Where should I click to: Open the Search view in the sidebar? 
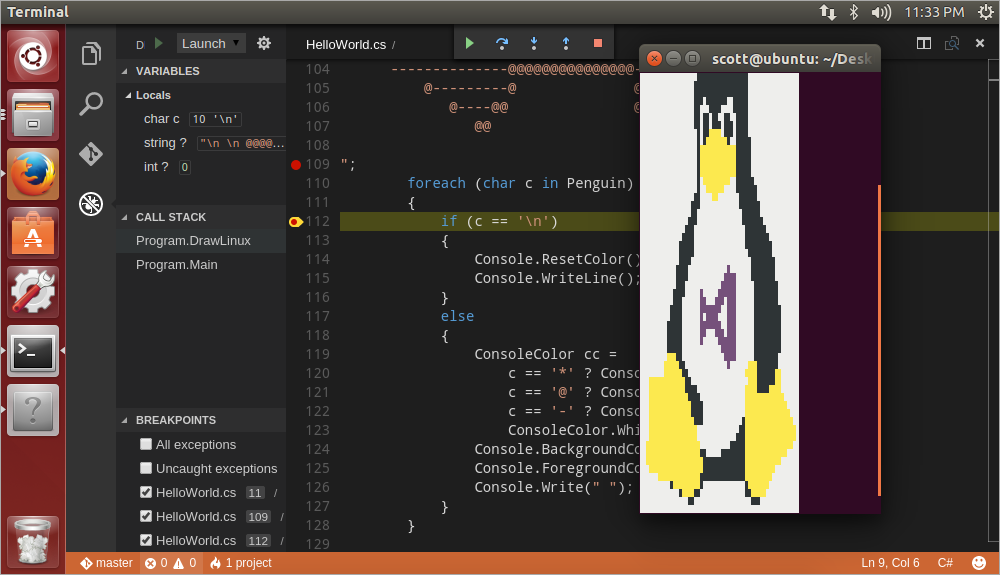click(x=91, y=104)
